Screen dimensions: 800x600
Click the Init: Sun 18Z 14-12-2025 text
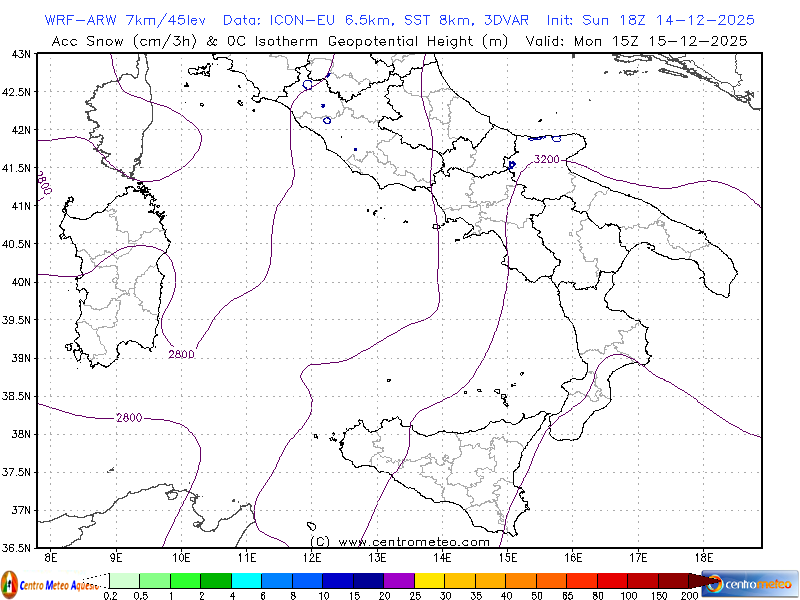click(x=650, y=20)
